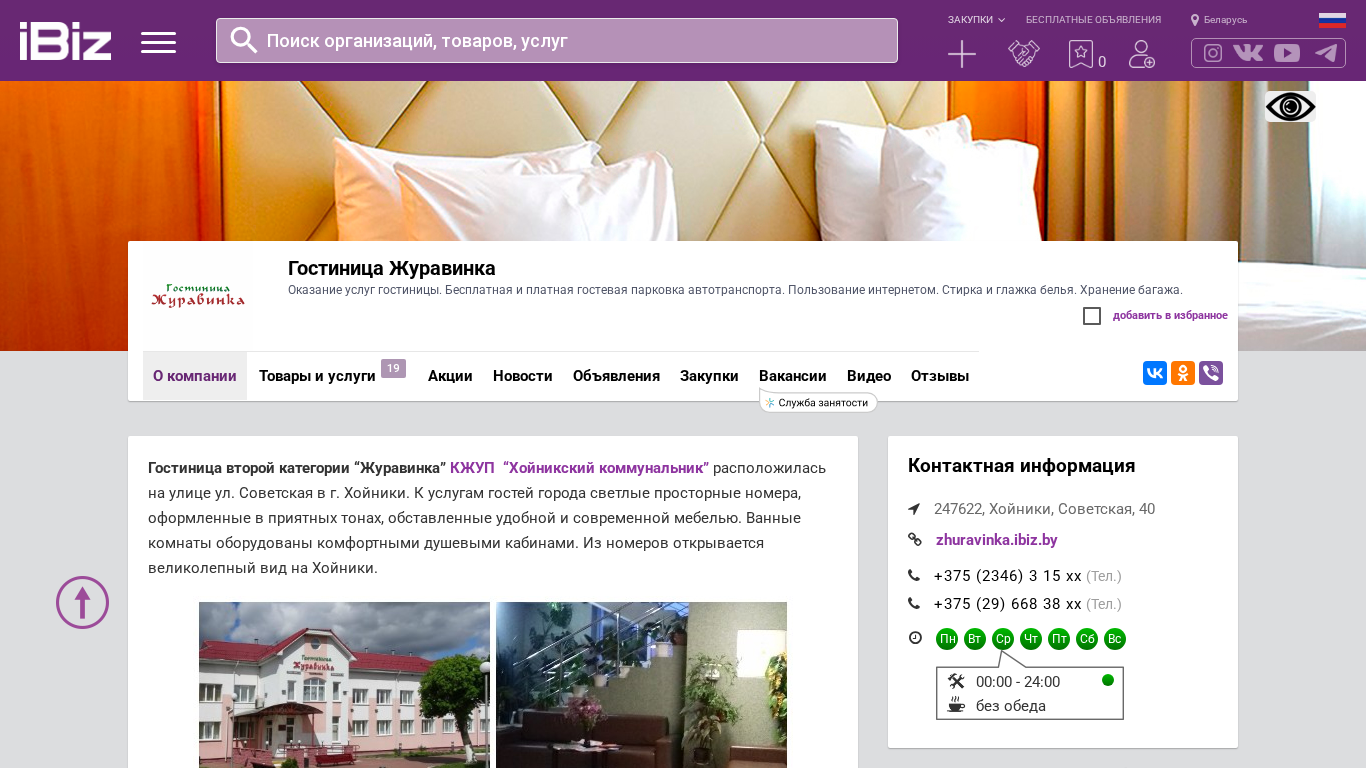
Task: Open the handshake partners icon
Action: point(1024,54)
